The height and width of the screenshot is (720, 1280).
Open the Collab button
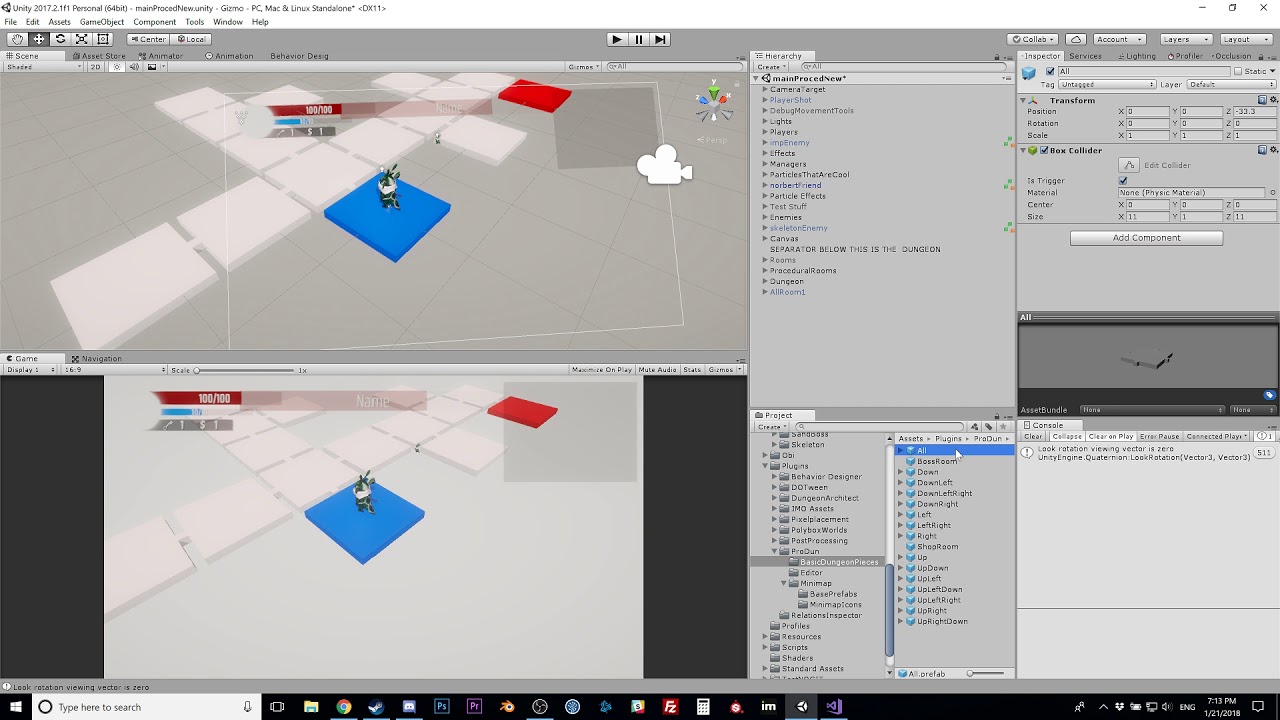pos(1033,39)
